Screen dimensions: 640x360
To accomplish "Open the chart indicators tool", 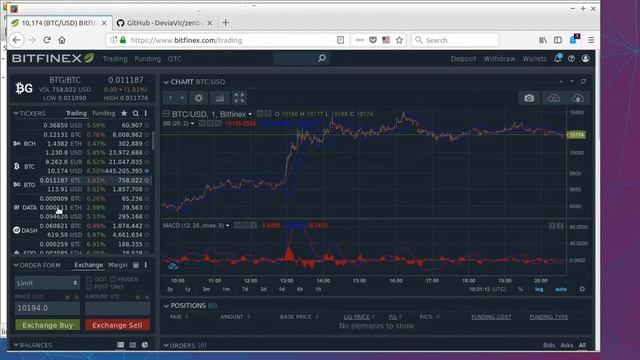I will click(220, 98).
